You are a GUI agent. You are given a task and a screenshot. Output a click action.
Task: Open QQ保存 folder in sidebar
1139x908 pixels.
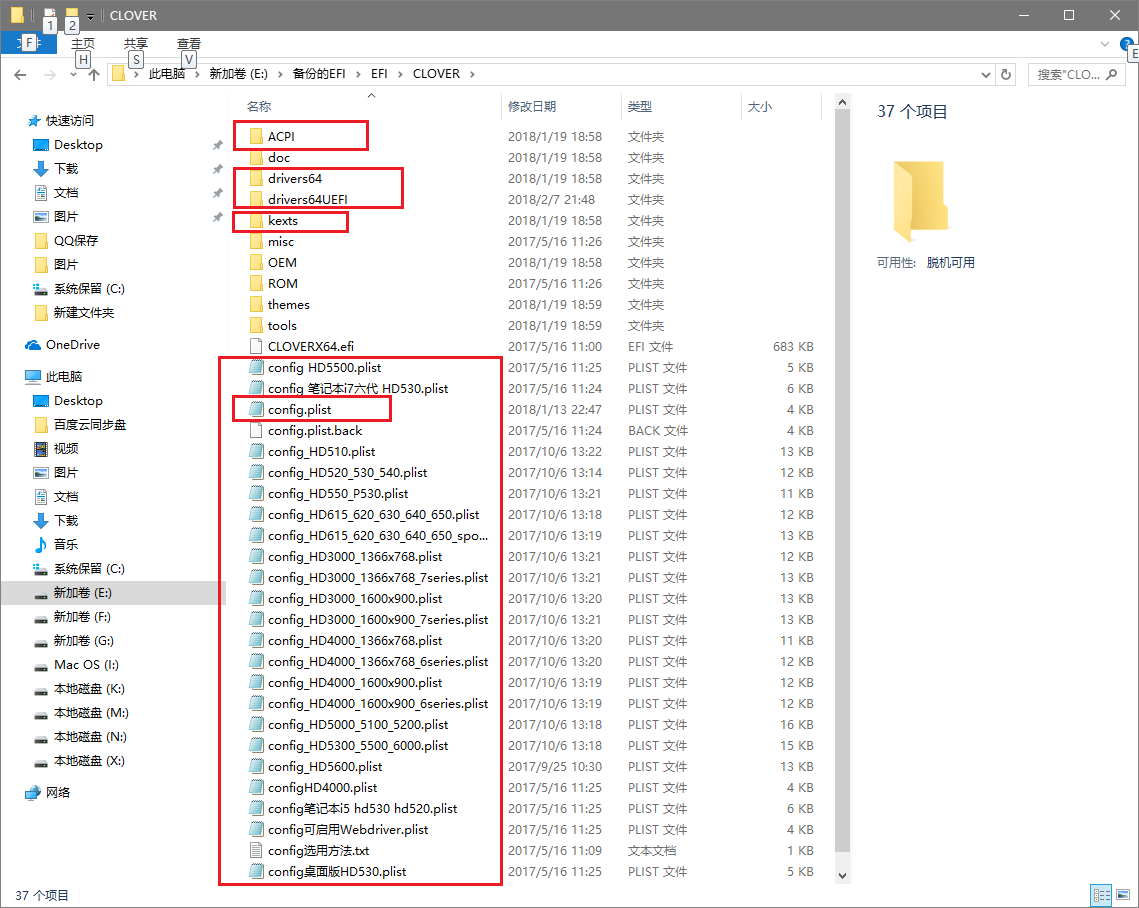tap(76, 241)
